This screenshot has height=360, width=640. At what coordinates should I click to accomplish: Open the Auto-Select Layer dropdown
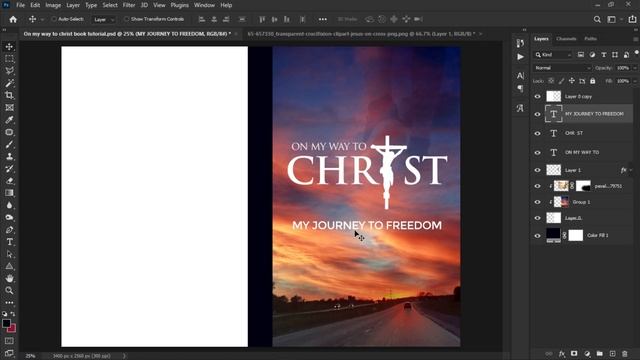click(104, 20)
